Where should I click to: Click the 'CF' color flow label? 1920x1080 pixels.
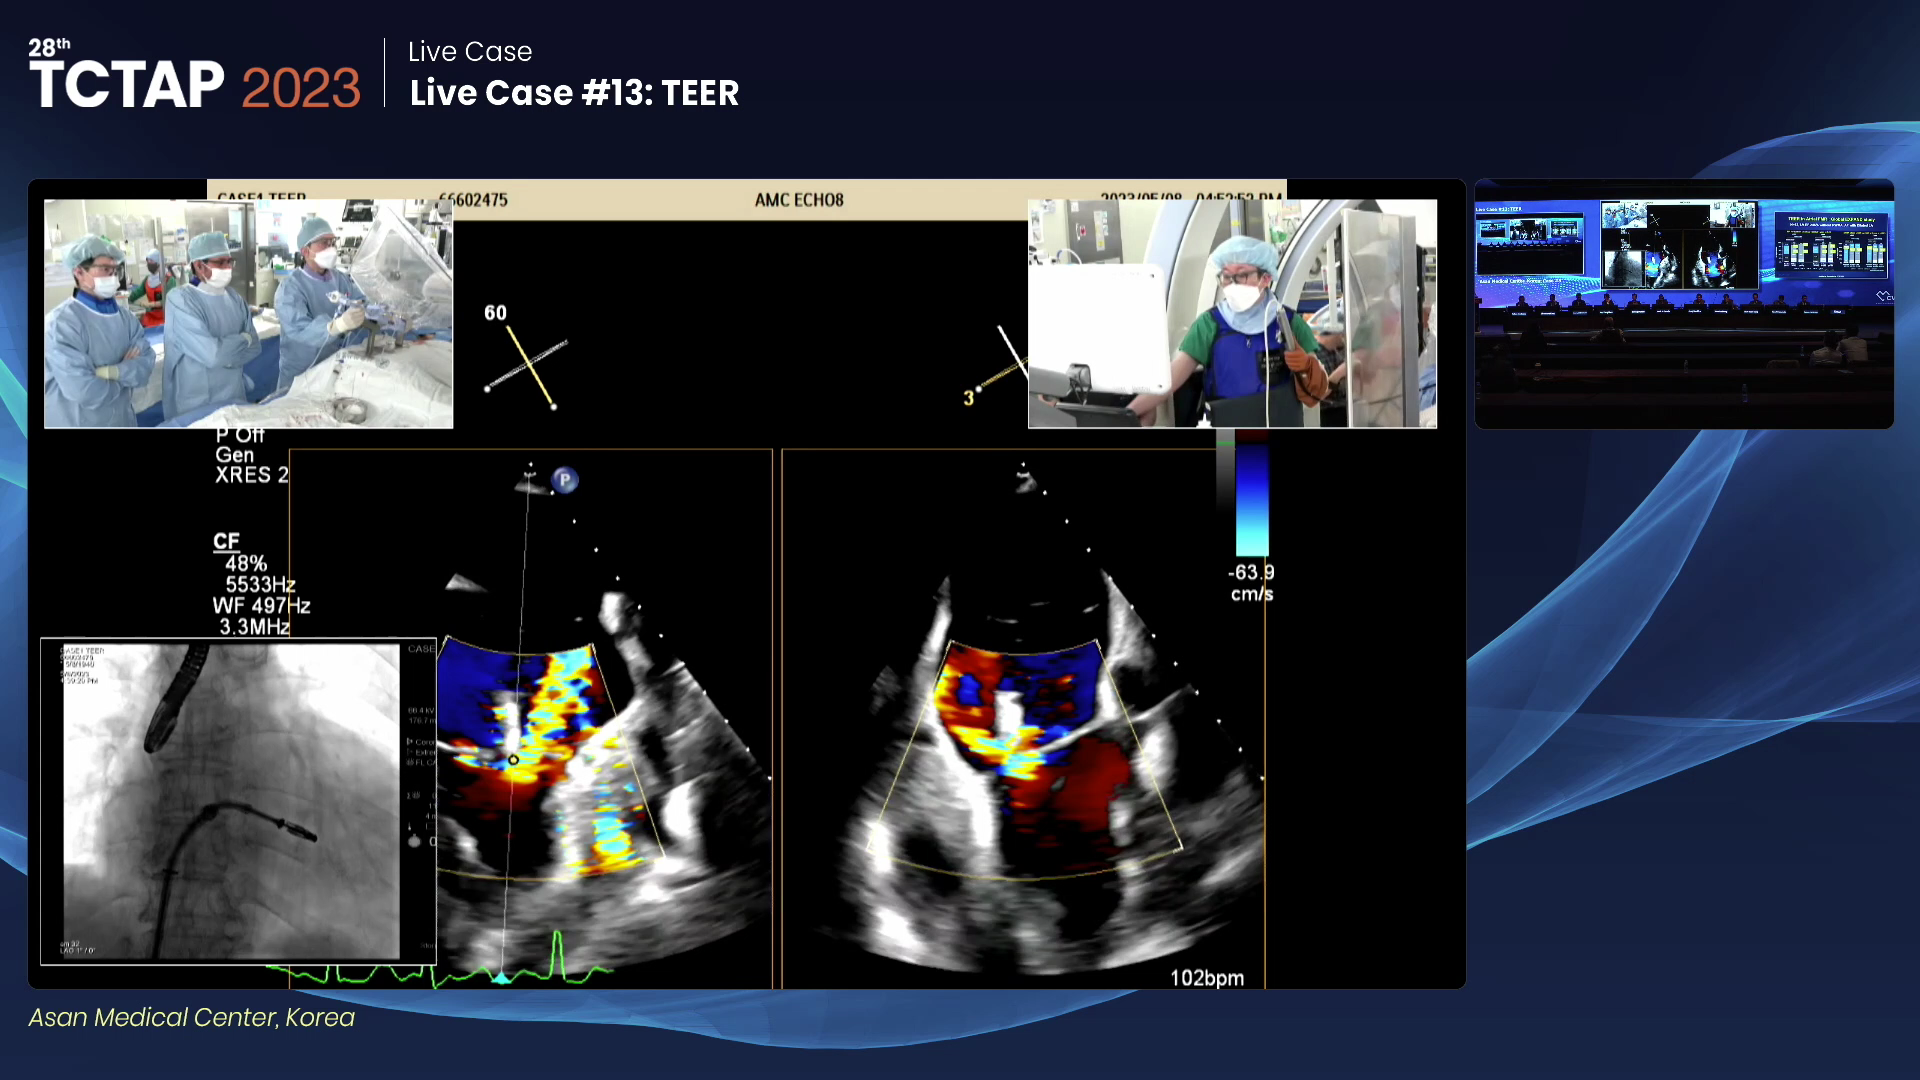point(226,541)
